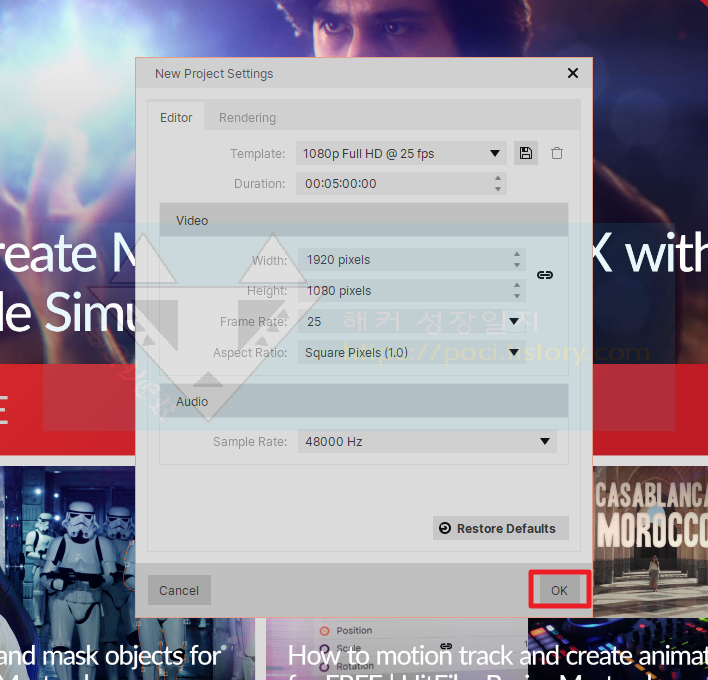Click Restore Defaults button
The image size is (708, 680).
pyautogui.click(x=500, y=528)
